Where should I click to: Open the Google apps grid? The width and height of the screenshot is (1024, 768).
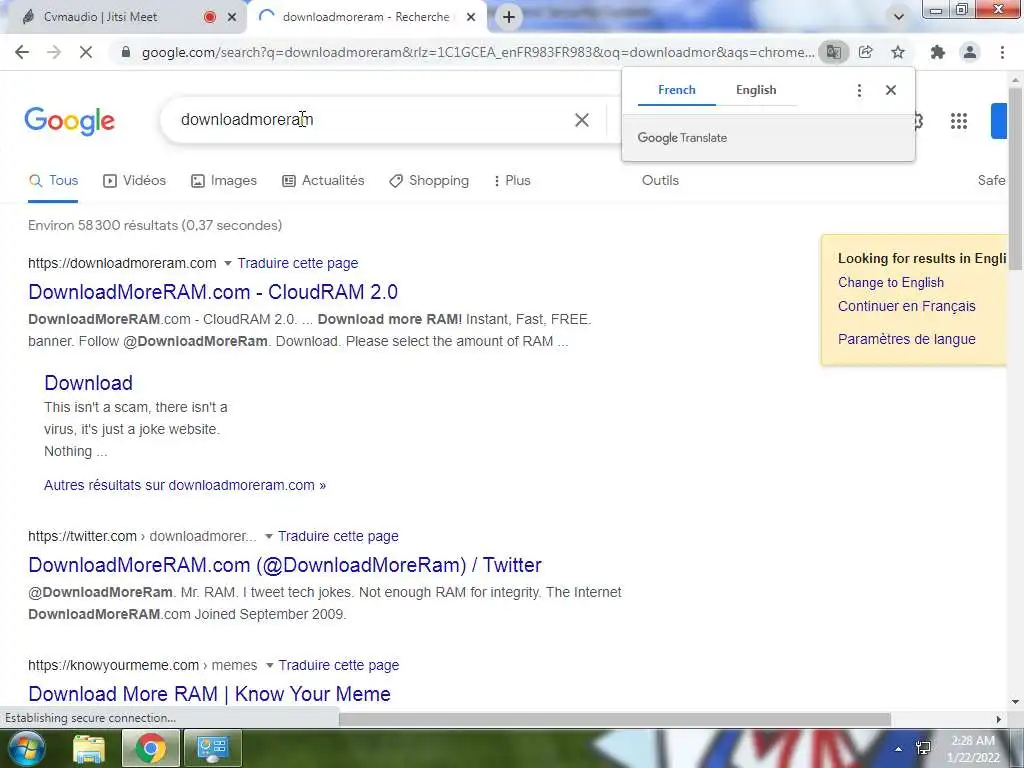coord(959,121)
